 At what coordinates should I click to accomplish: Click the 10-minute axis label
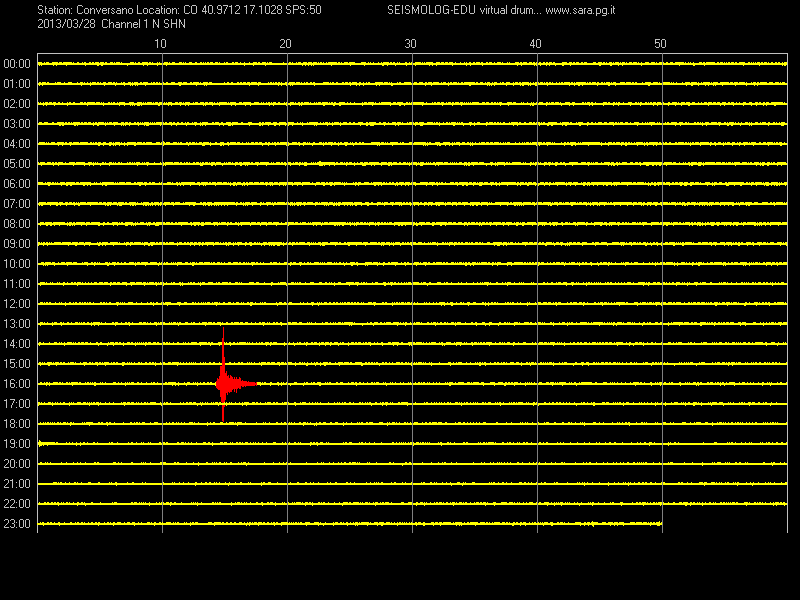tap(160, 44)
